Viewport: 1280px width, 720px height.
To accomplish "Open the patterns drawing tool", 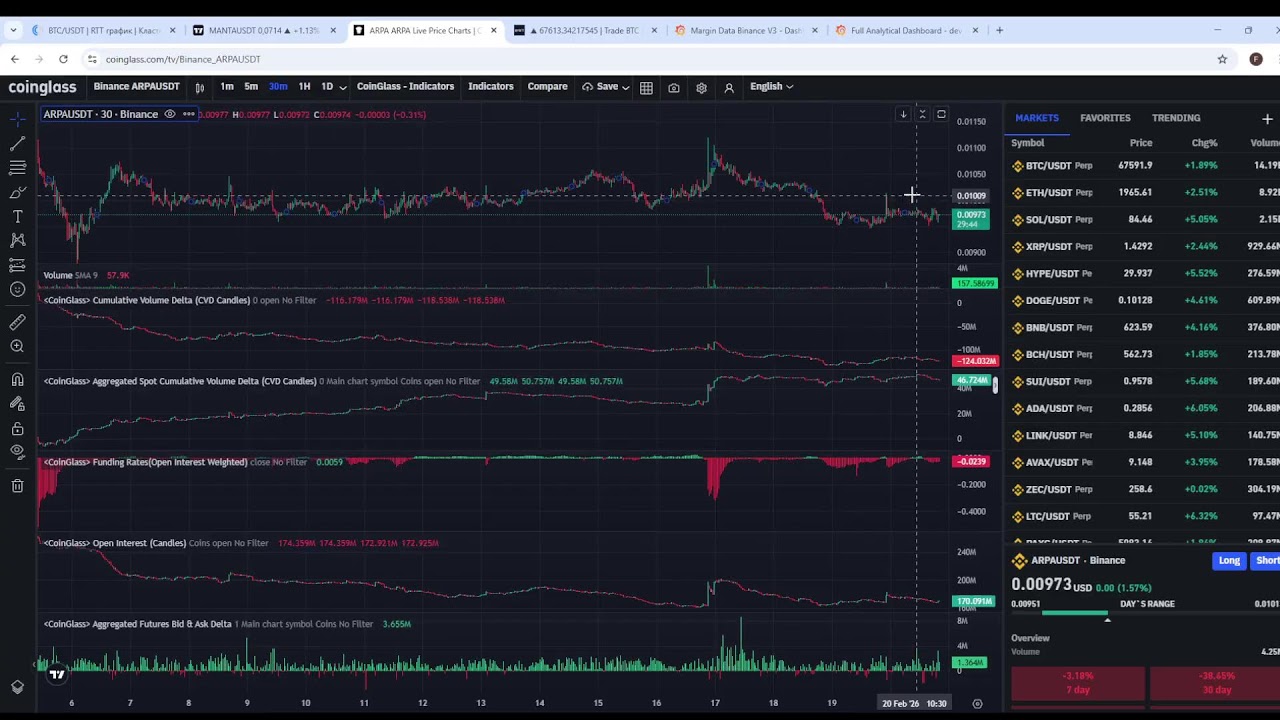I will (x=17, y=241).
